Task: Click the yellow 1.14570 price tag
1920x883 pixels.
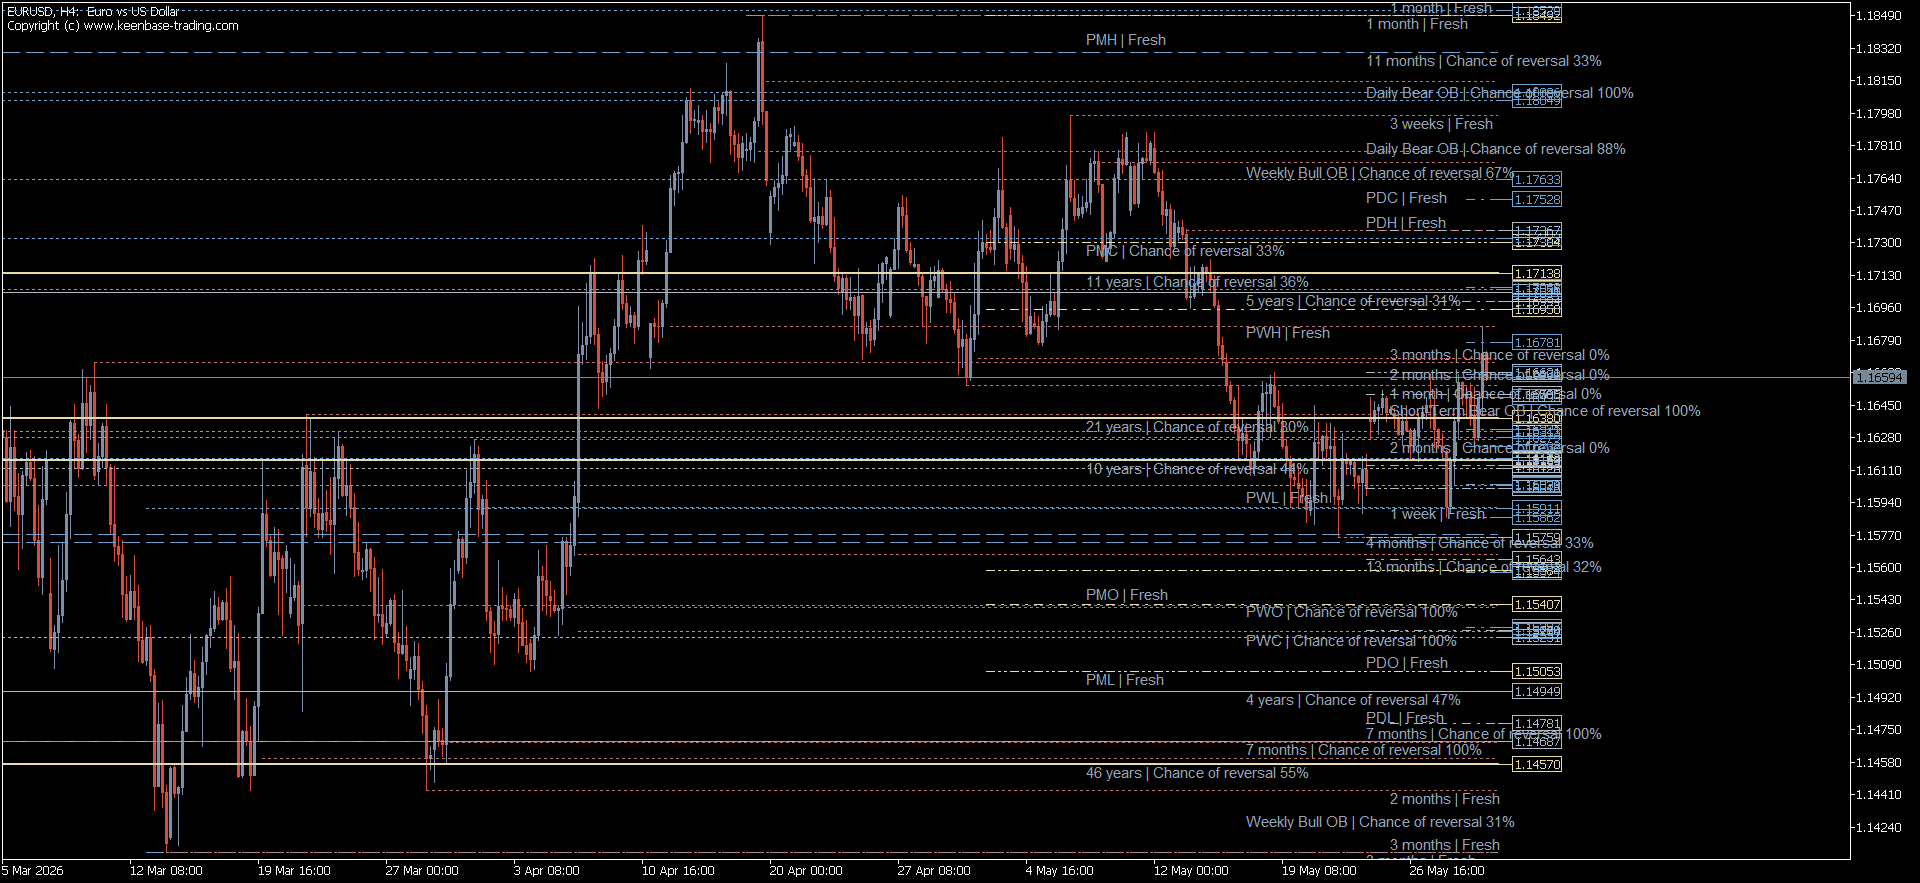Action: 1537,764
